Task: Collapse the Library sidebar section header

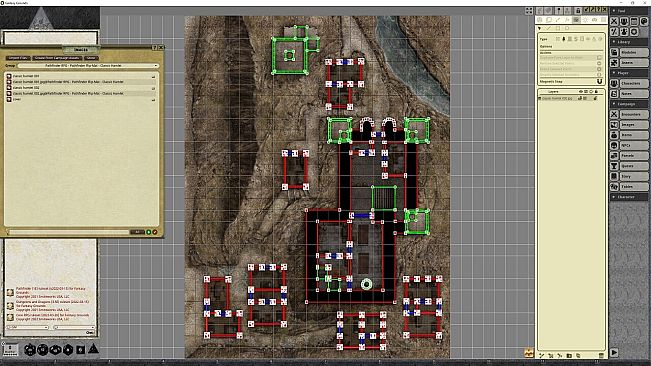Action: 629,42
